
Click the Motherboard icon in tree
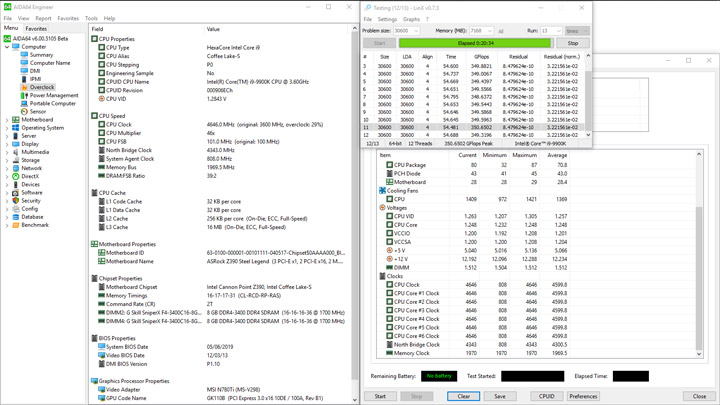16,119
